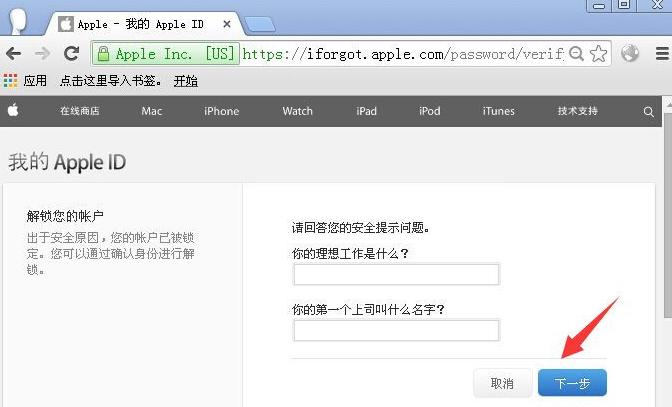
Task: Click the 取消 button
Action: 502,383
